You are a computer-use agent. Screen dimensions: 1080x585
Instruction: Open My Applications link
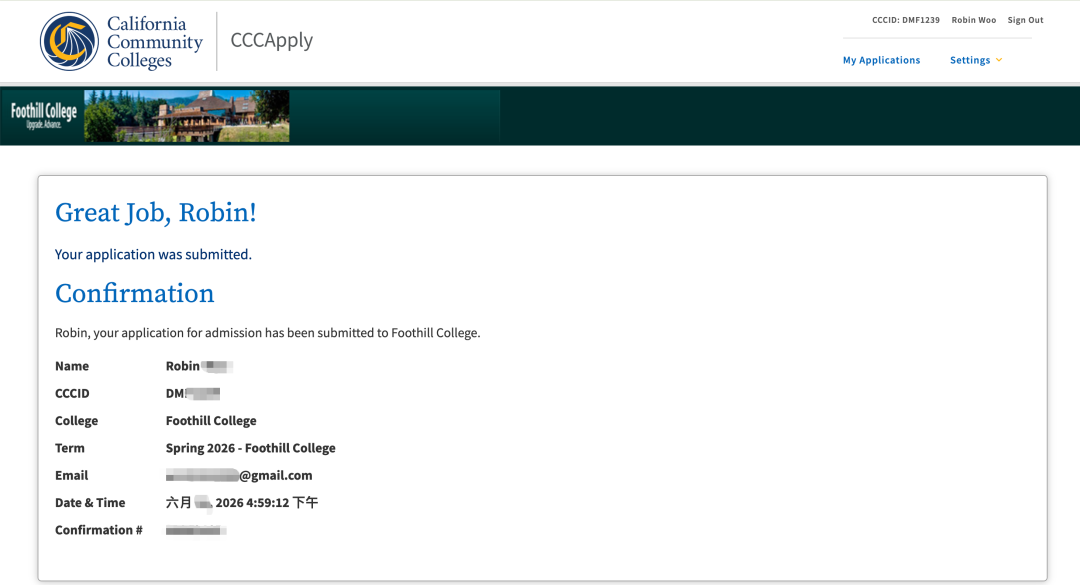[881, 60]
